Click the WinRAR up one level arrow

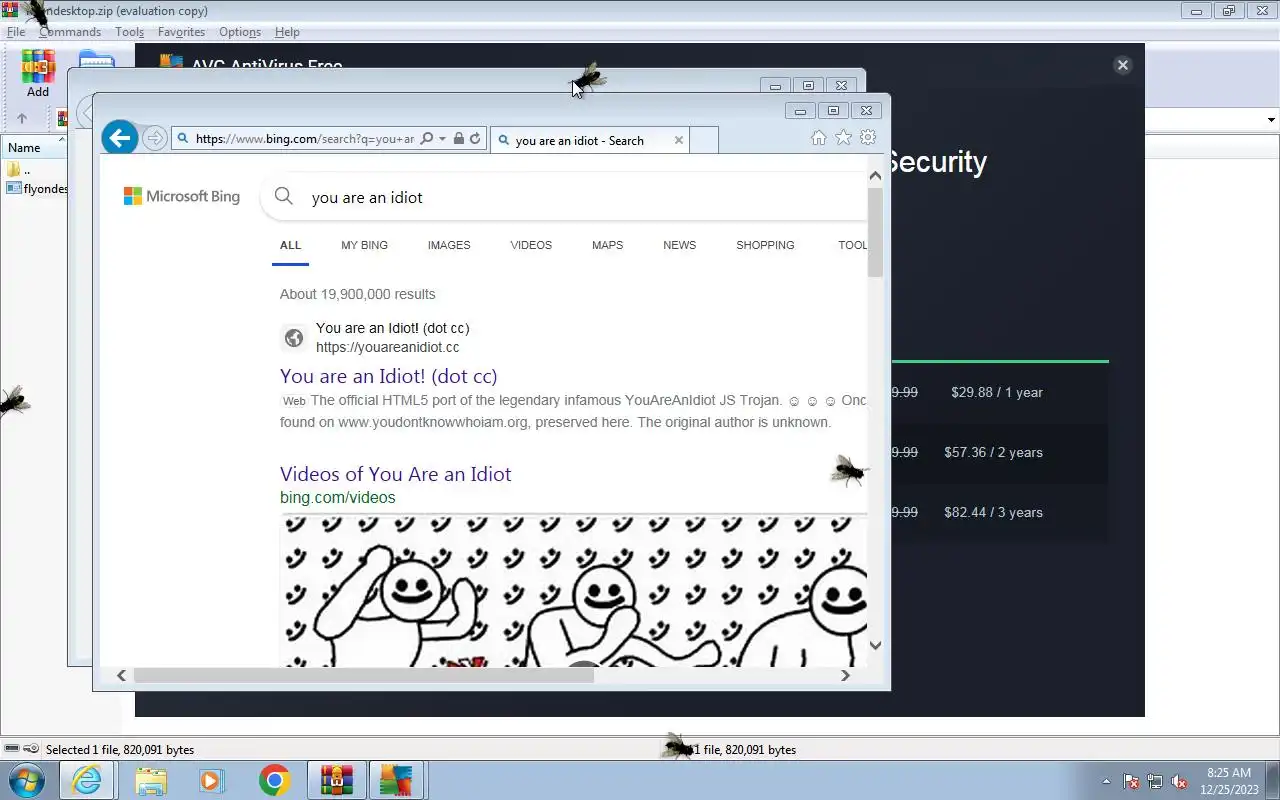pos(22,118)
